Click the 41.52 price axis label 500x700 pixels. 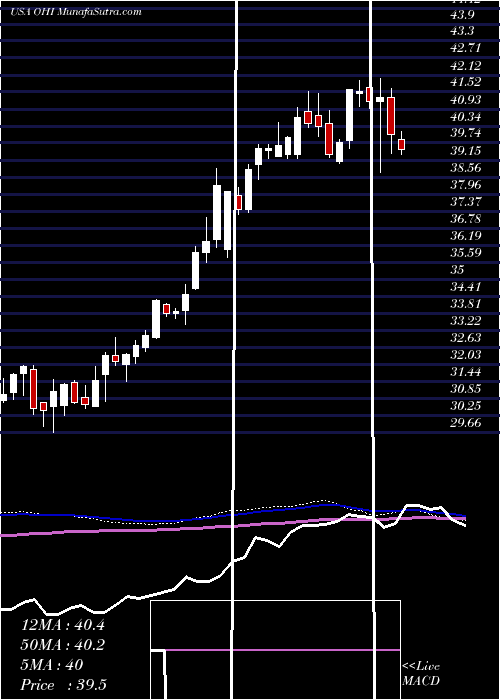(x=467, y=83)
